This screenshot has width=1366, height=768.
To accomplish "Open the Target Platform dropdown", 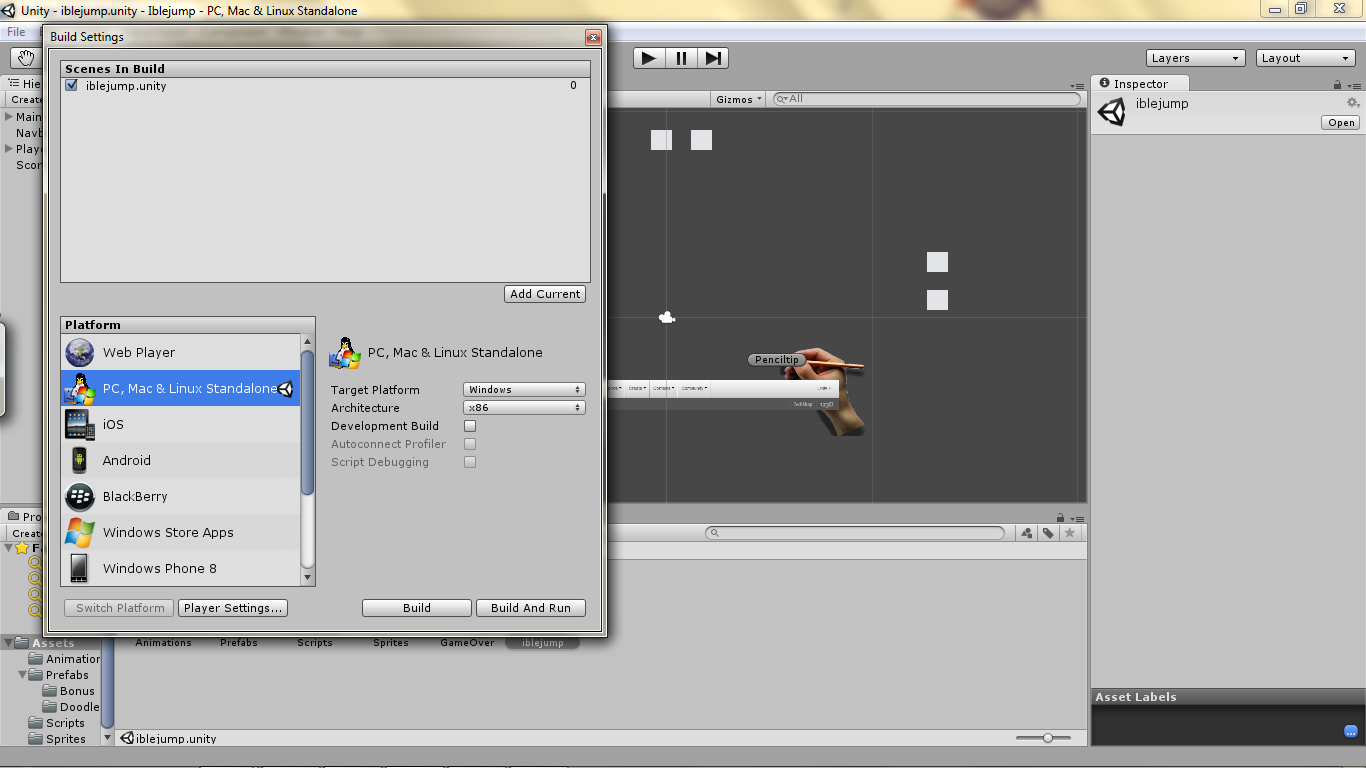I will click(x=524, y=390).
